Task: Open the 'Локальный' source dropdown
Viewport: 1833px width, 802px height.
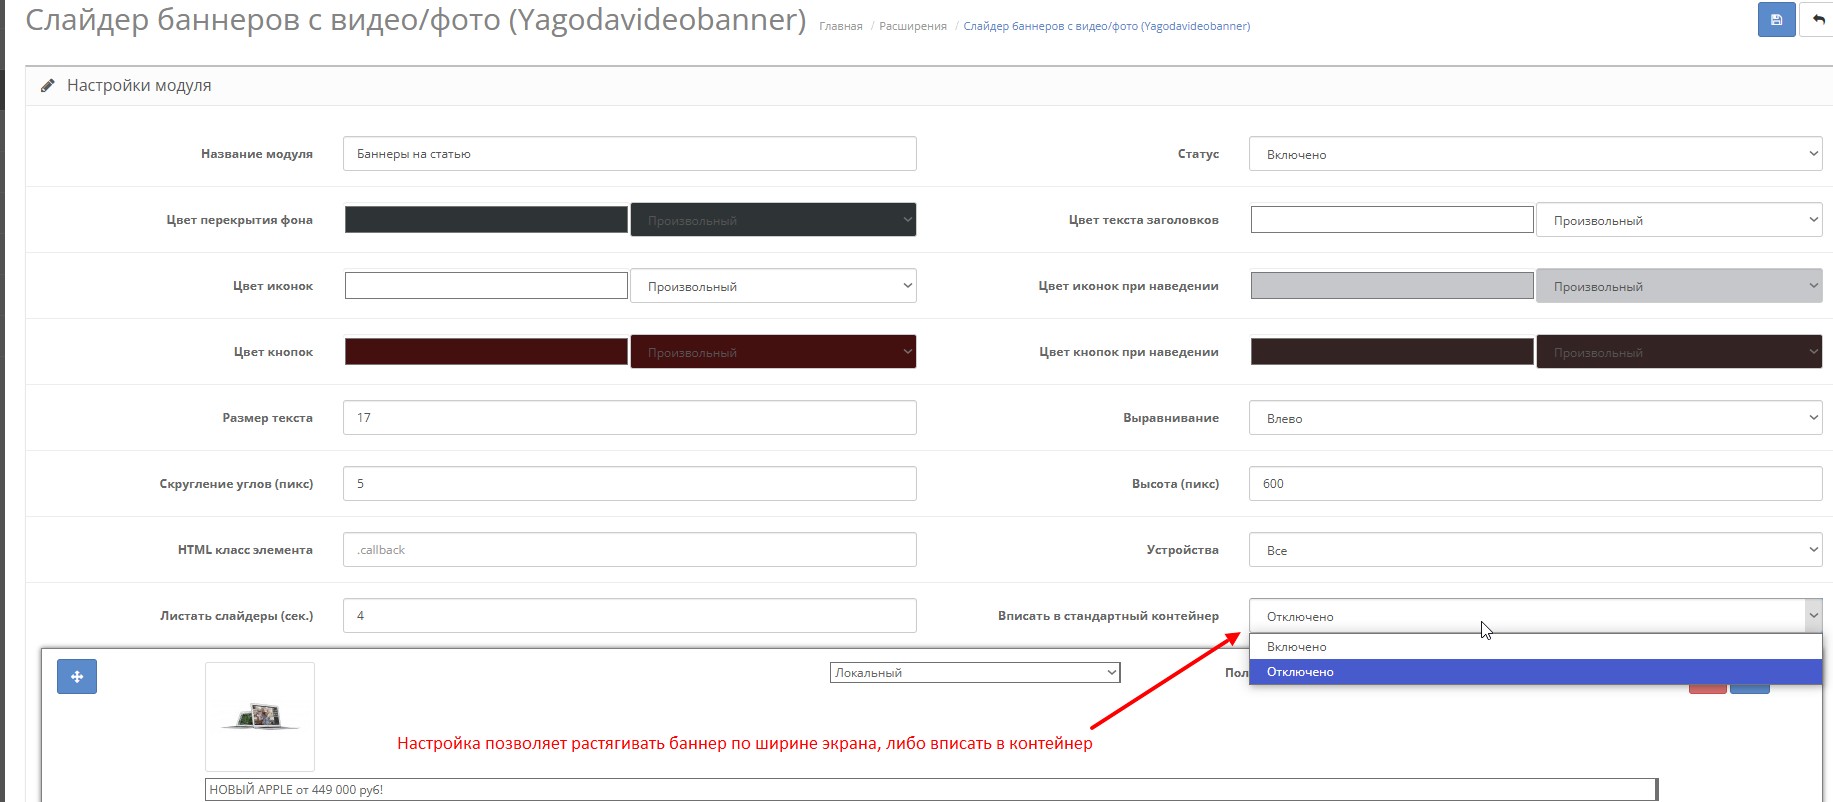Action: [x=974, y=673]
